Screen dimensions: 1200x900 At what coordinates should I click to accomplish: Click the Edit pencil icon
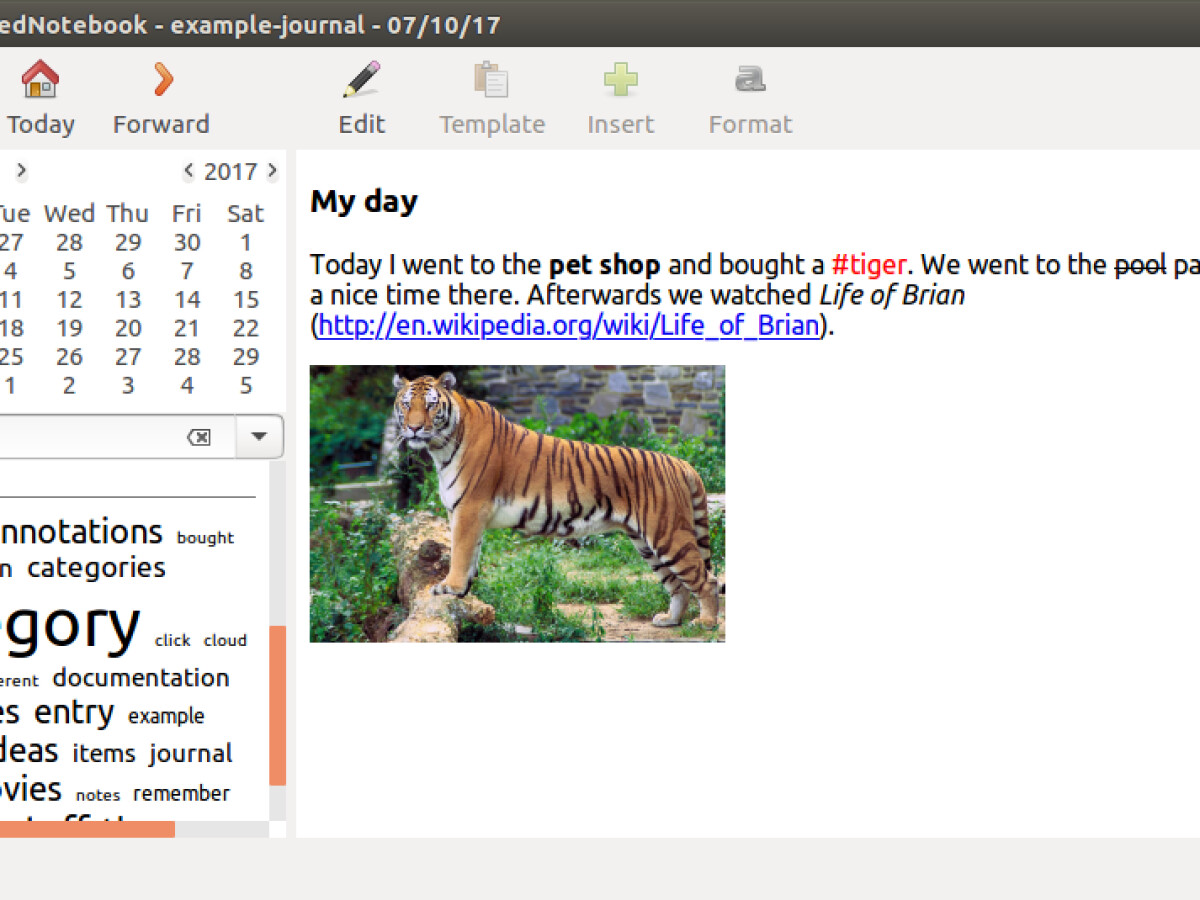361,79
